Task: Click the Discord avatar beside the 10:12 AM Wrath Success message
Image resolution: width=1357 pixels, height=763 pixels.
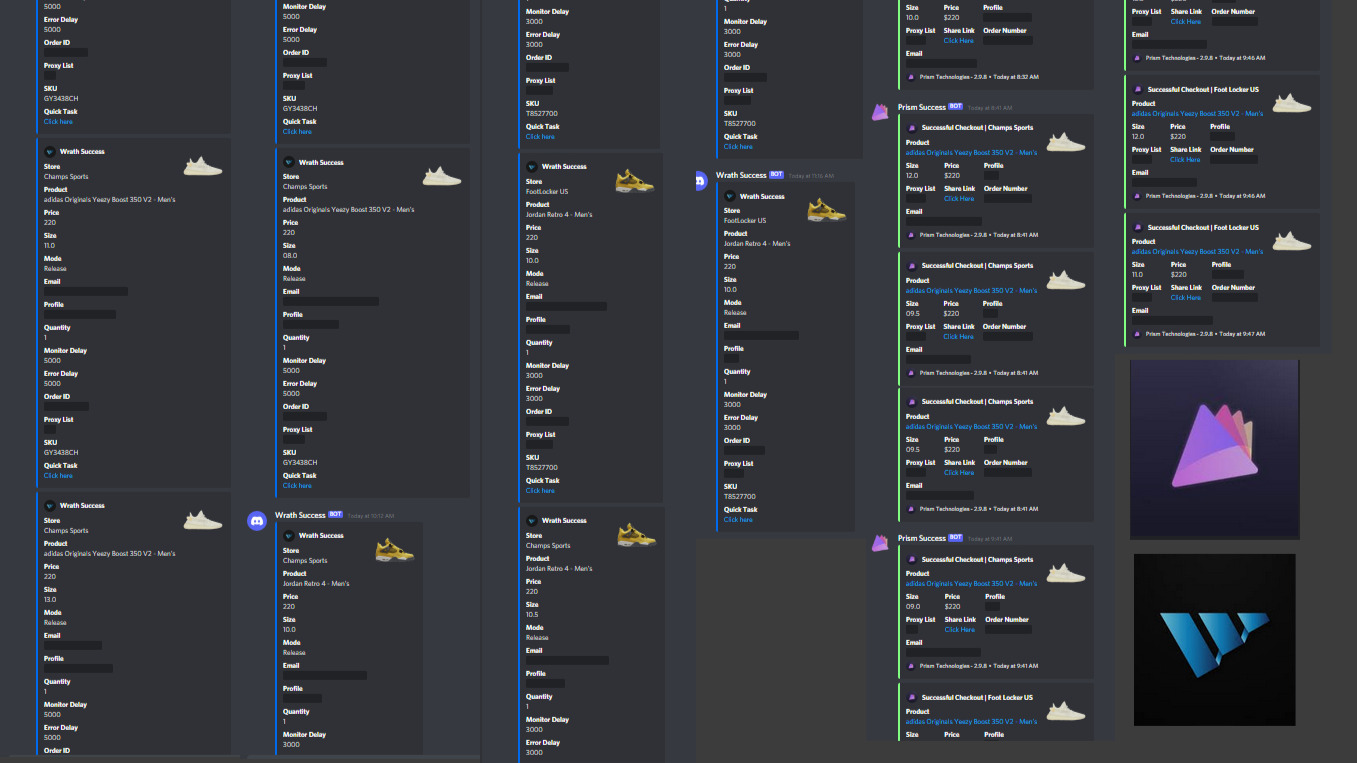Action: 257,520
